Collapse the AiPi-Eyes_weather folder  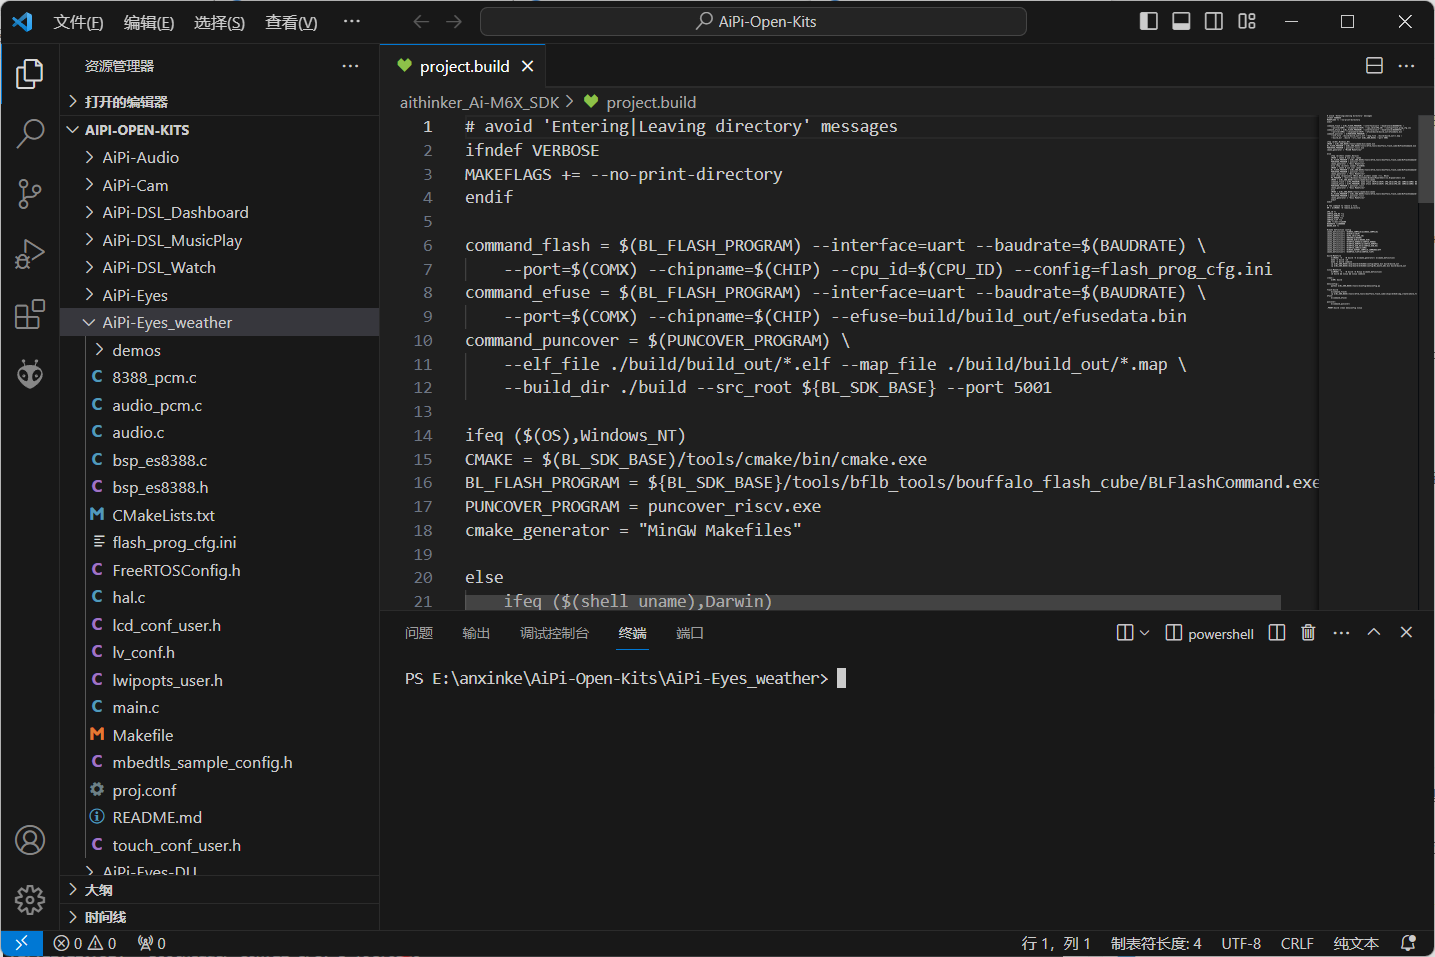(x=220, y=322)
